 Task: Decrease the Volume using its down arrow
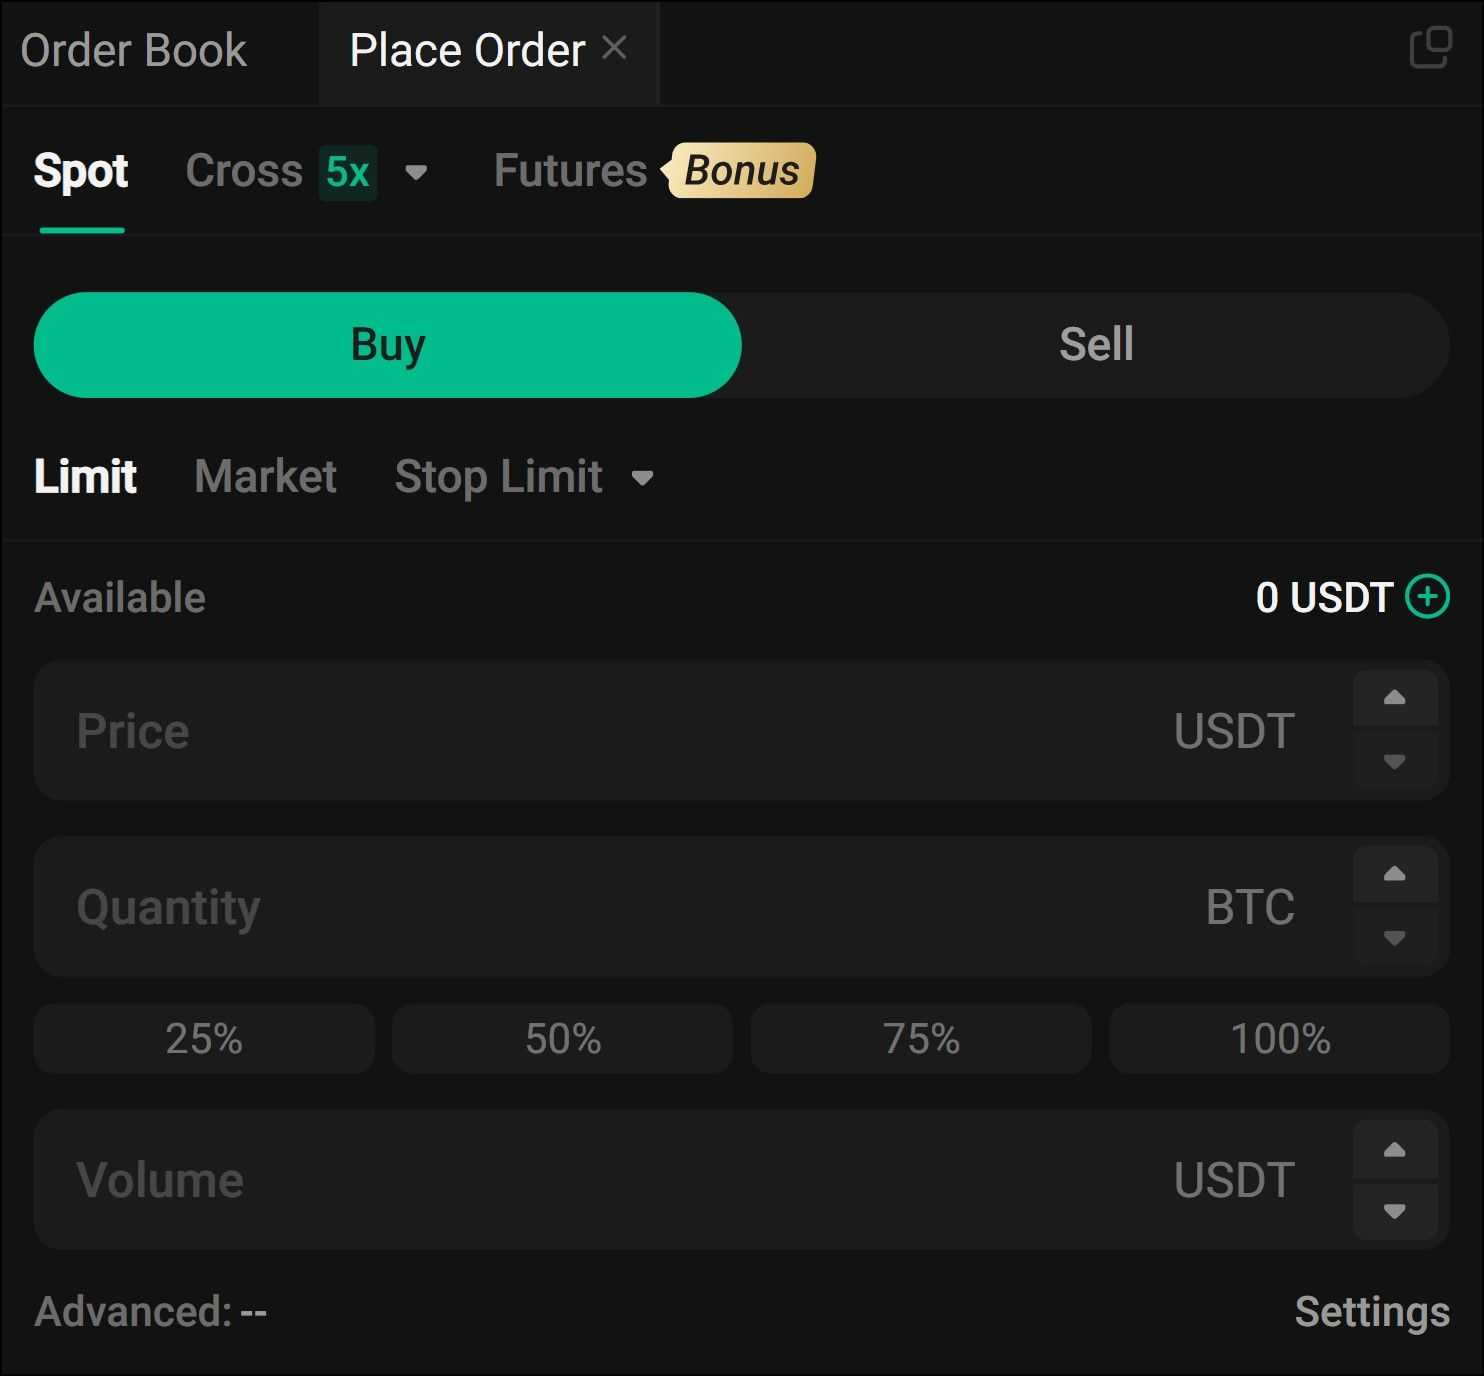coord(1395,1212)
